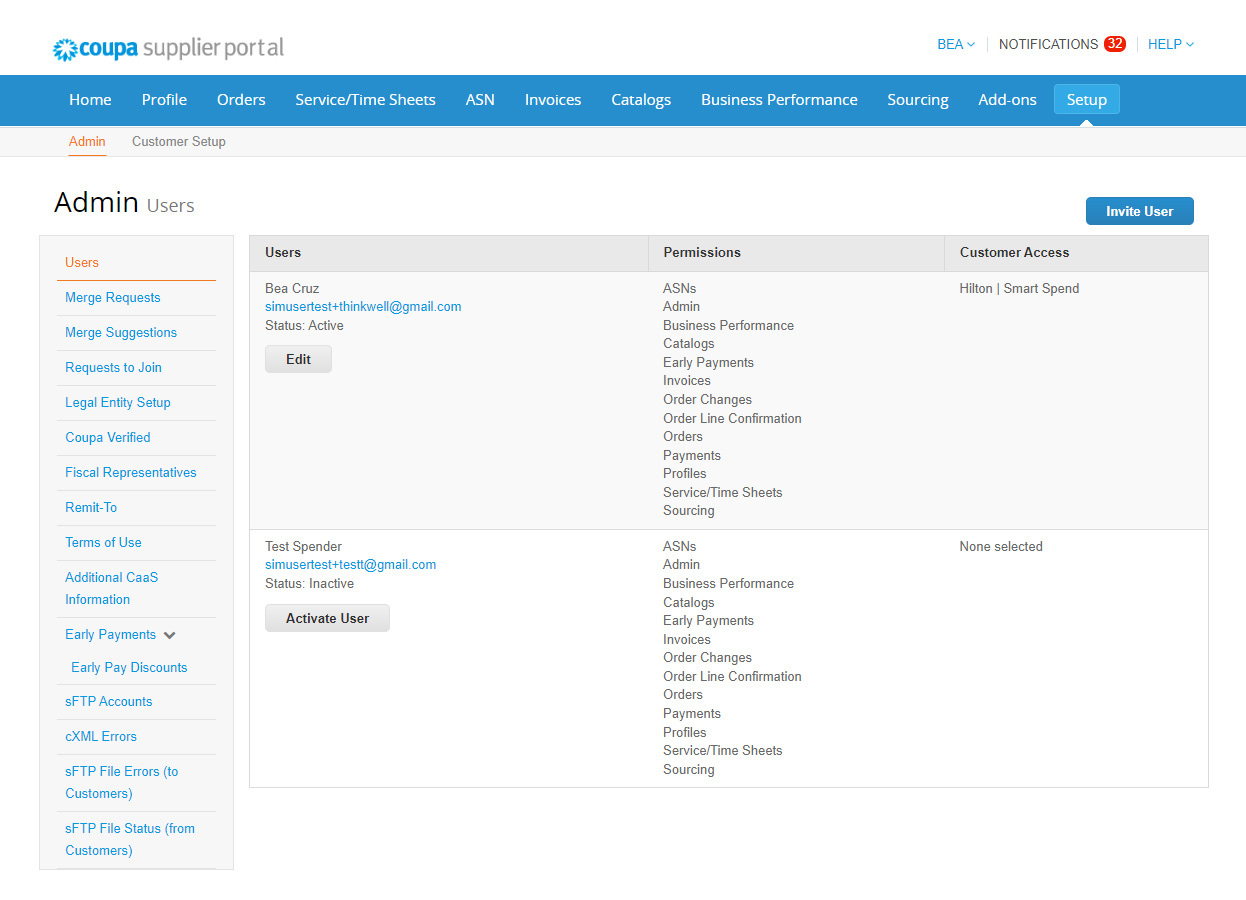Open Bea Cruz's email address link
Viewport: 1246px width, 900px height.
[363, 307]
